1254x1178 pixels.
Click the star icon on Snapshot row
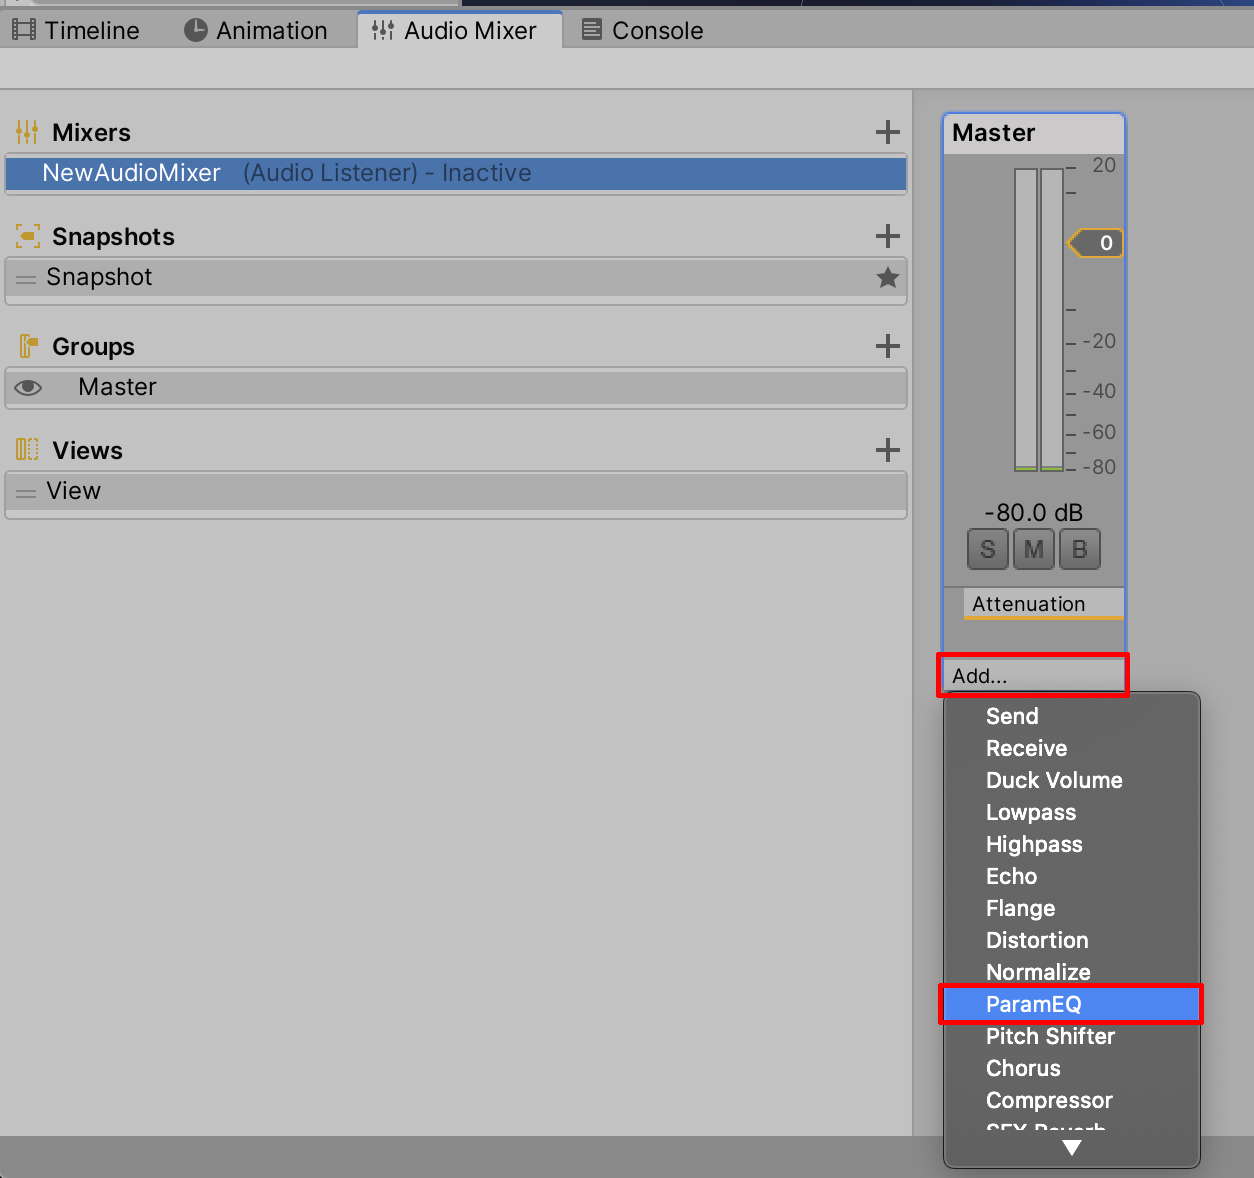click(x=887, y=278)
